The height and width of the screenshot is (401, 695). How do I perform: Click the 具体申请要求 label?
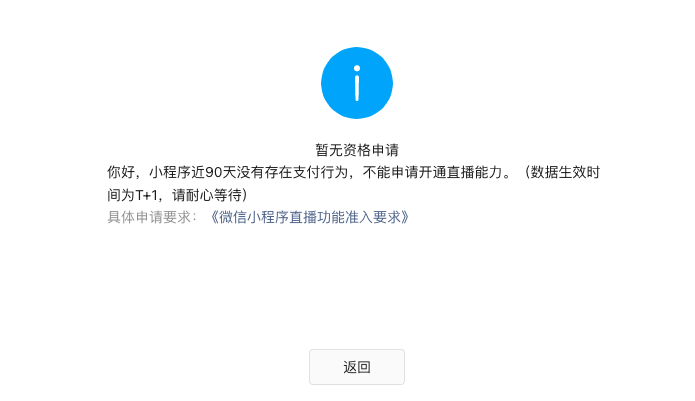pos(149,217)
